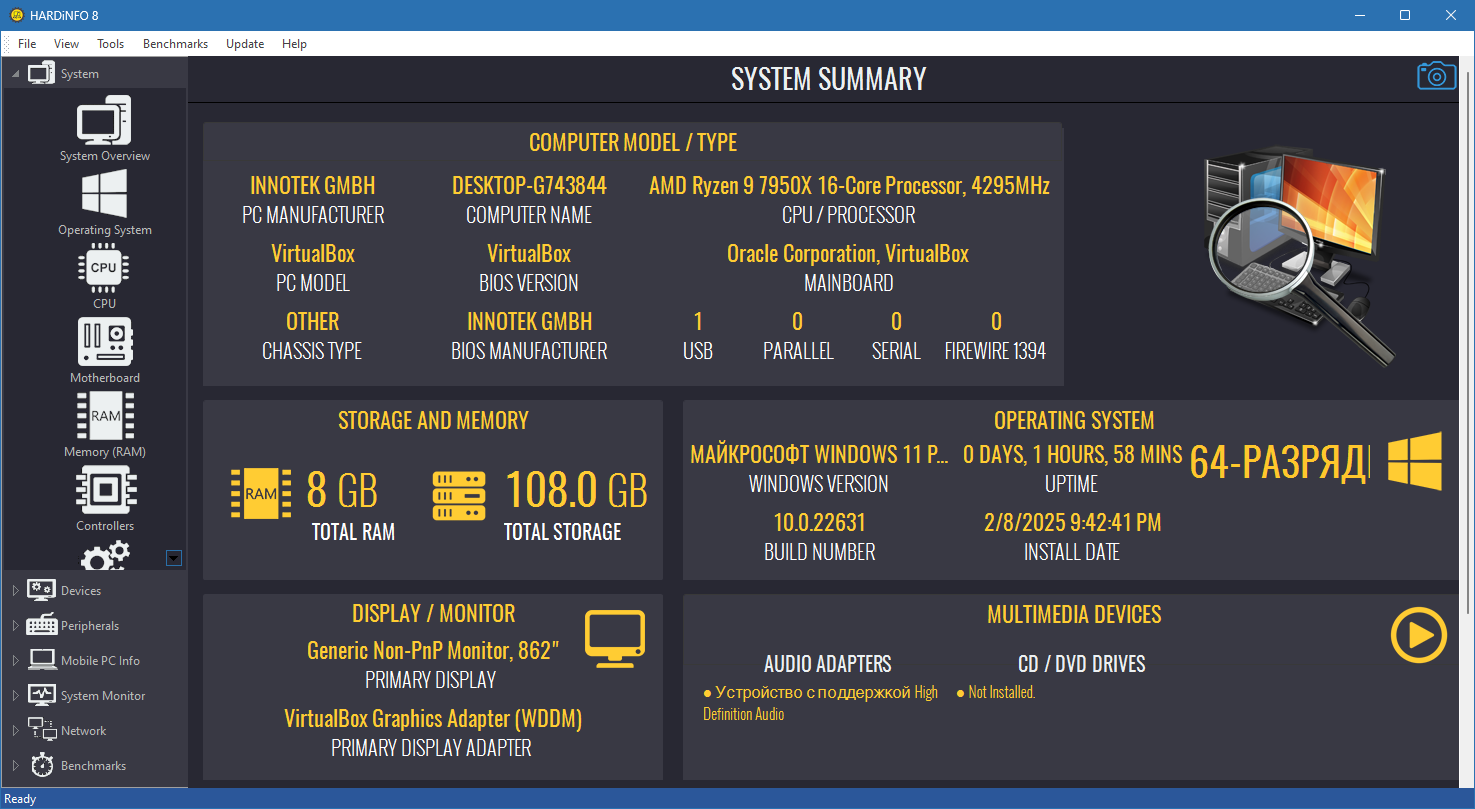Expand the Network section arrow
The height and width of the screenshot is (809, 1475).
click(x=15, y=731)
